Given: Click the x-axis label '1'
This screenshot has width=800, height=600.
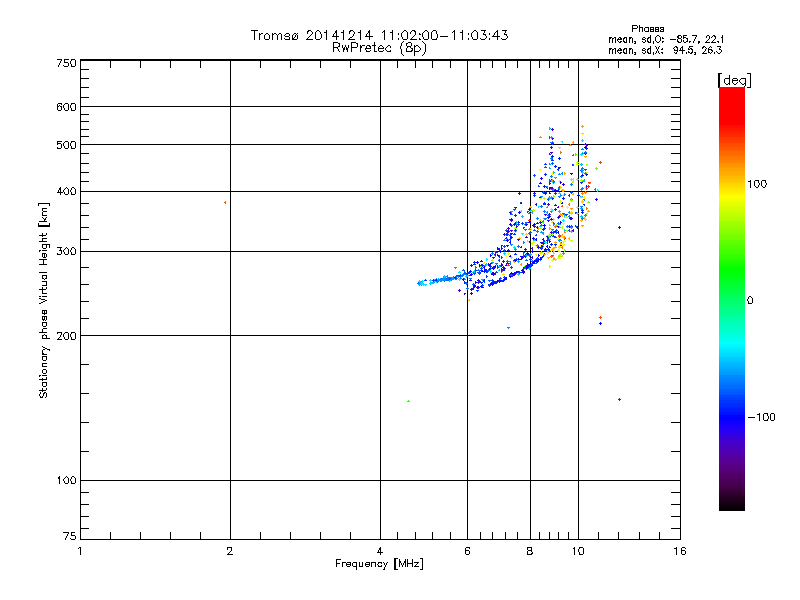Looking at the screenshot, I should [x=80, y=551].
